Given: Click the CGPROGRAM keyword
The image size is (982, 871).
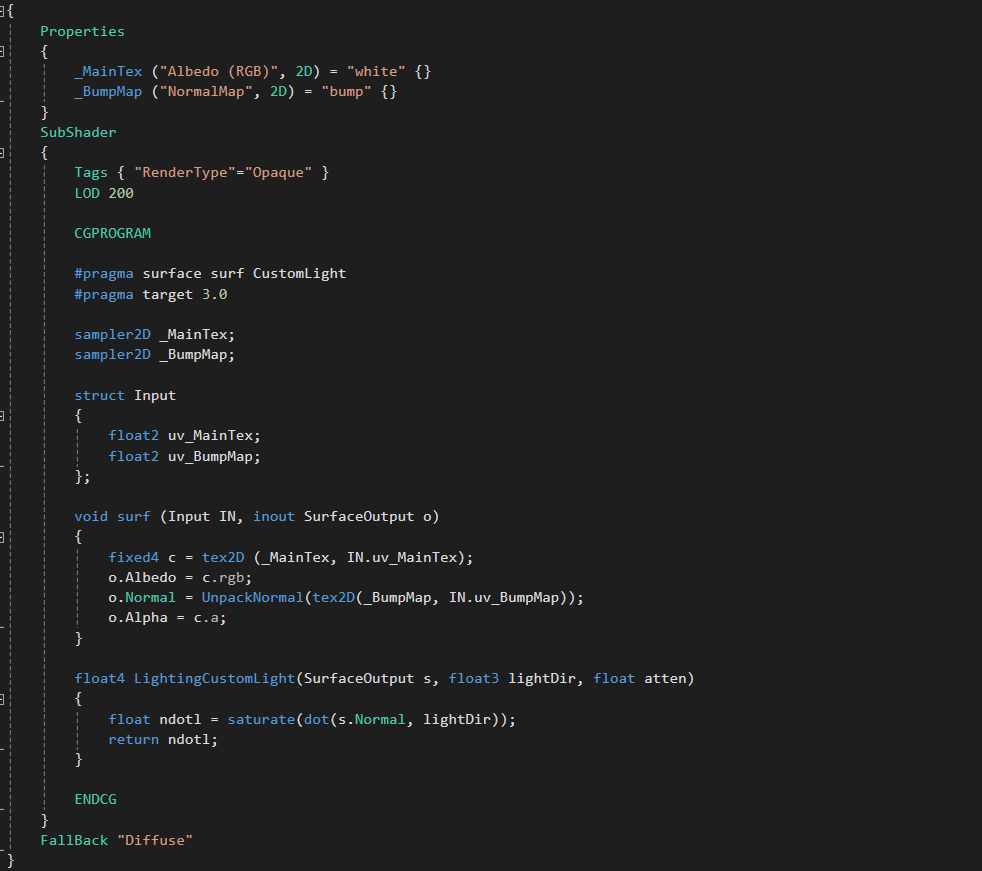Looking at the screenshot, I should coord(113,234).
